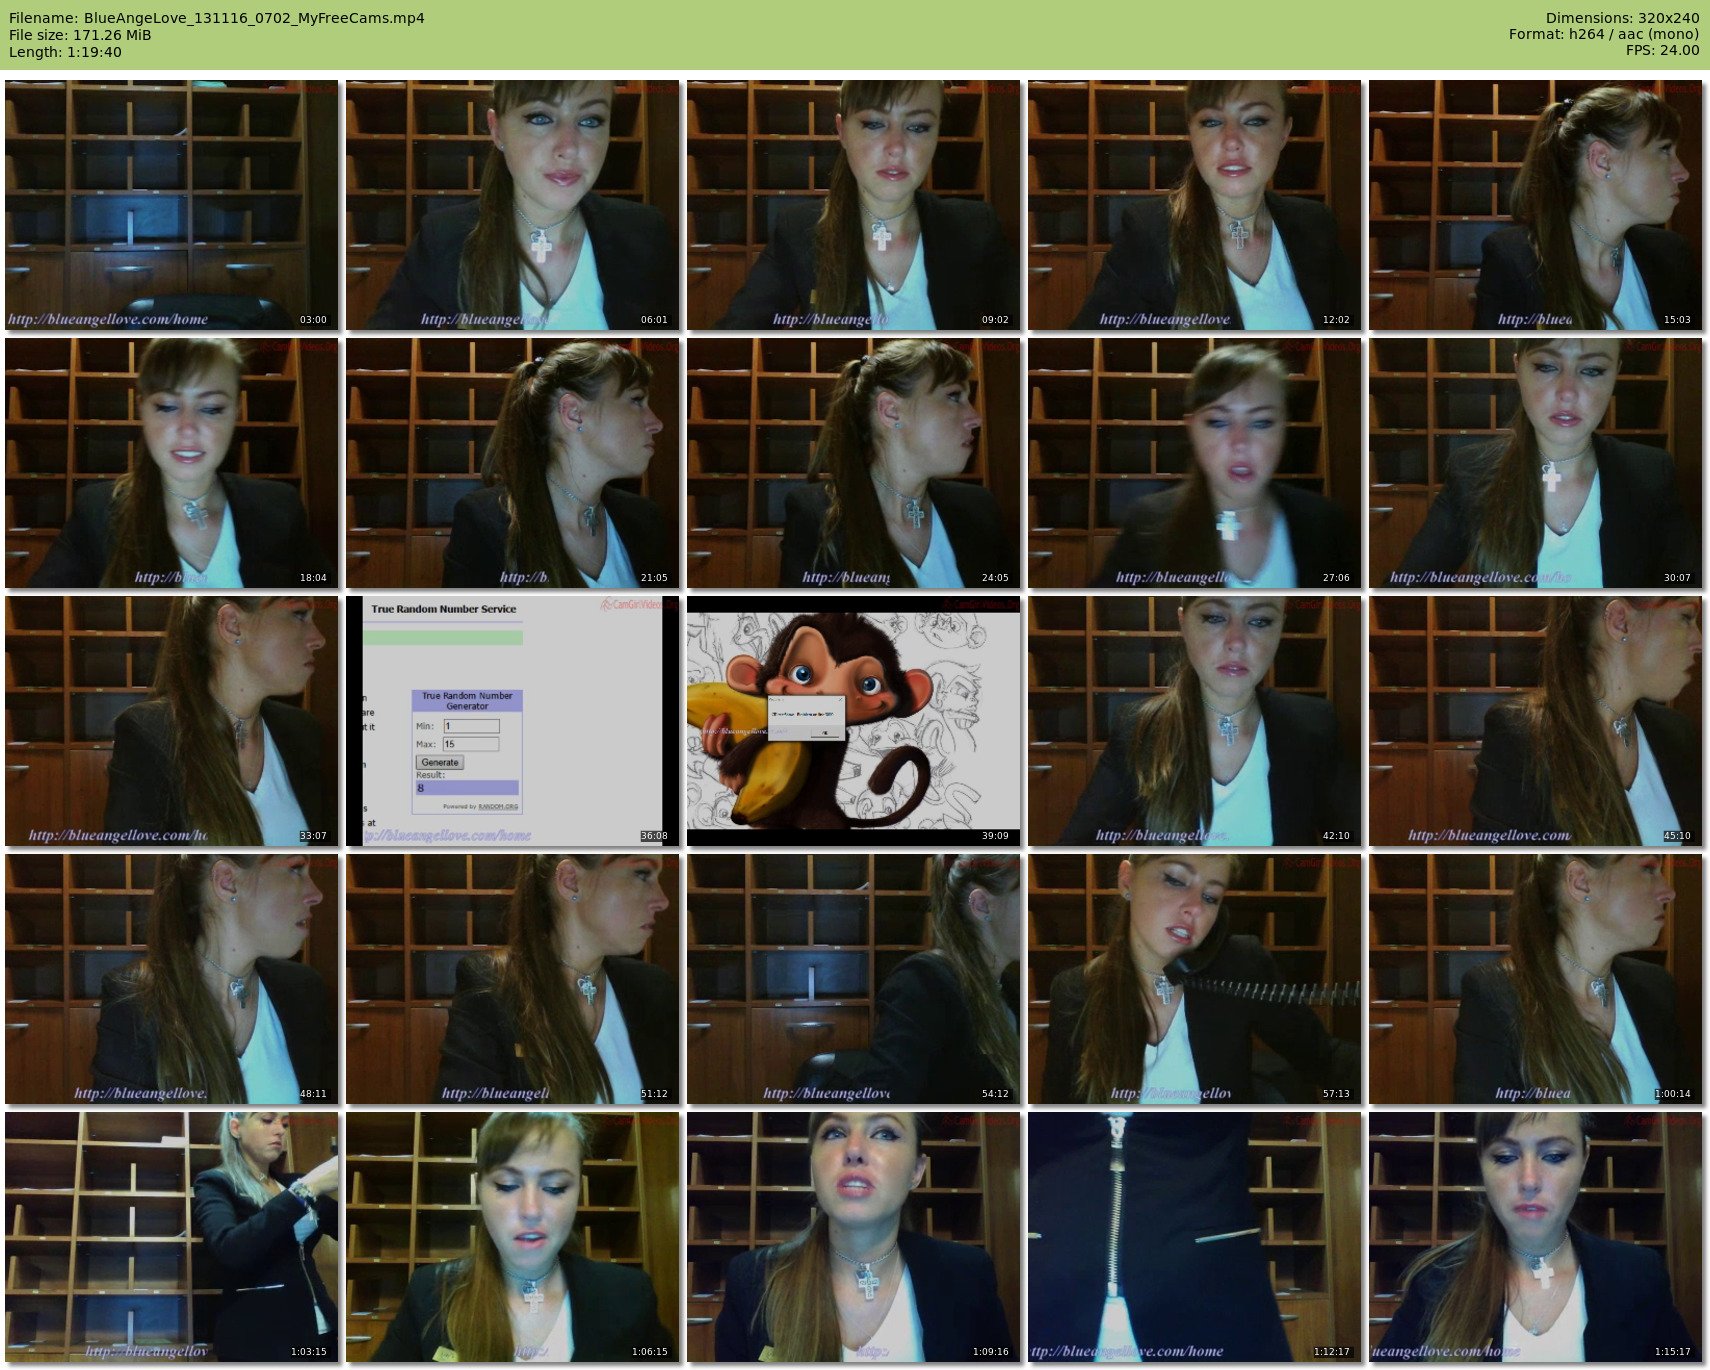Choose the thumbnail marked 1:00:14
This screenshot has width=1710, height=1370.
[x=1536, y=979]
